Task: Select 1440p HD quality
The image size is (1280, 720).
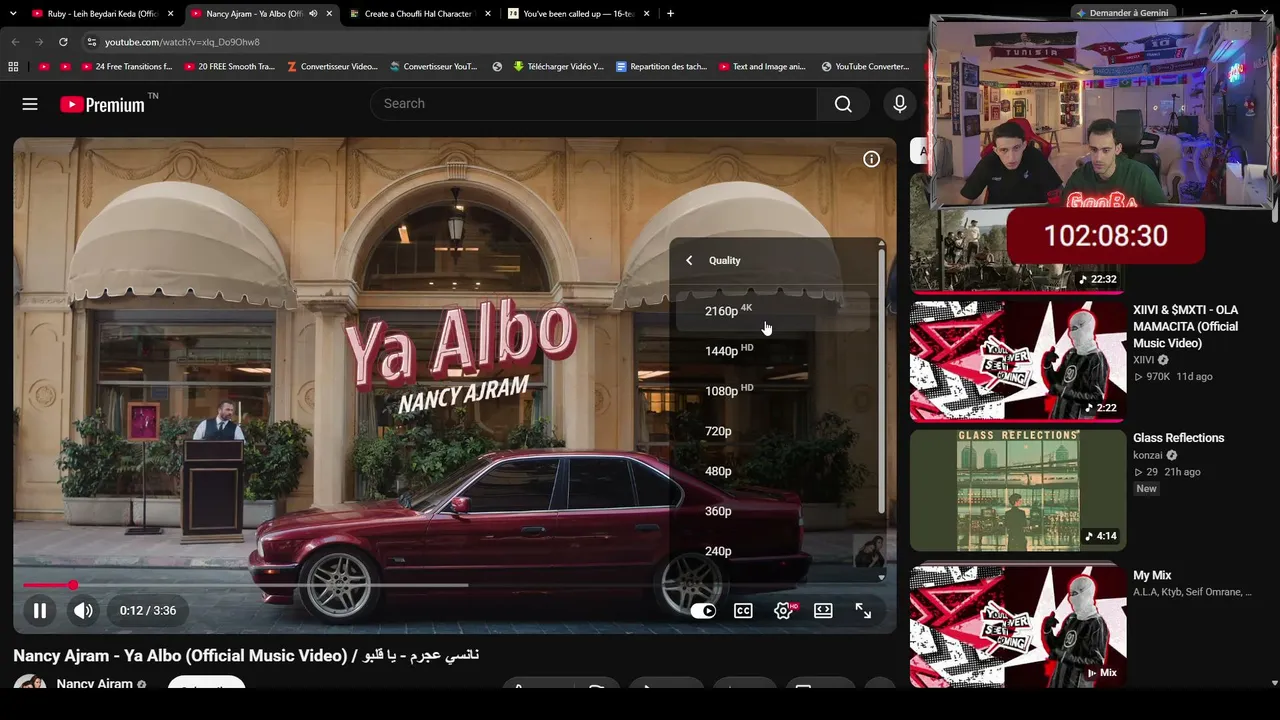Action: [x=773, y=351]
